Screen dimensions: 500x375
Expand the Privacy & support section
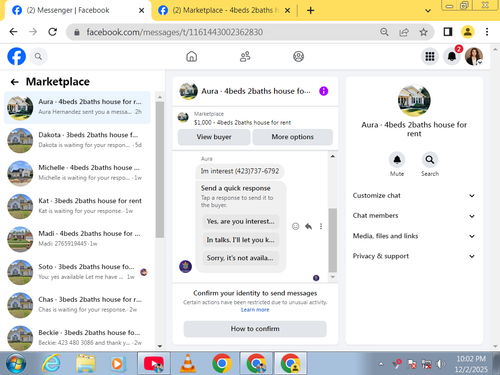click(x=413, y=256)
